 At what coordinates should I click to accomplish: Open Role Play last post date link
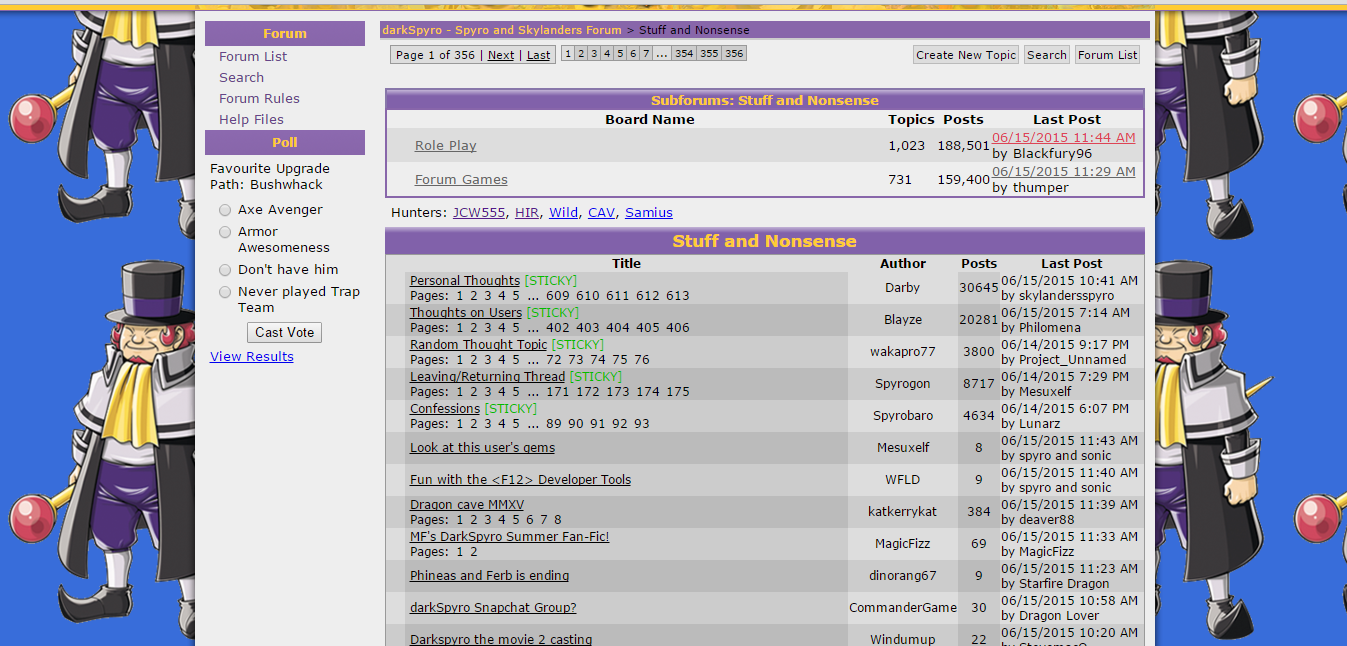click(1064, 138)
